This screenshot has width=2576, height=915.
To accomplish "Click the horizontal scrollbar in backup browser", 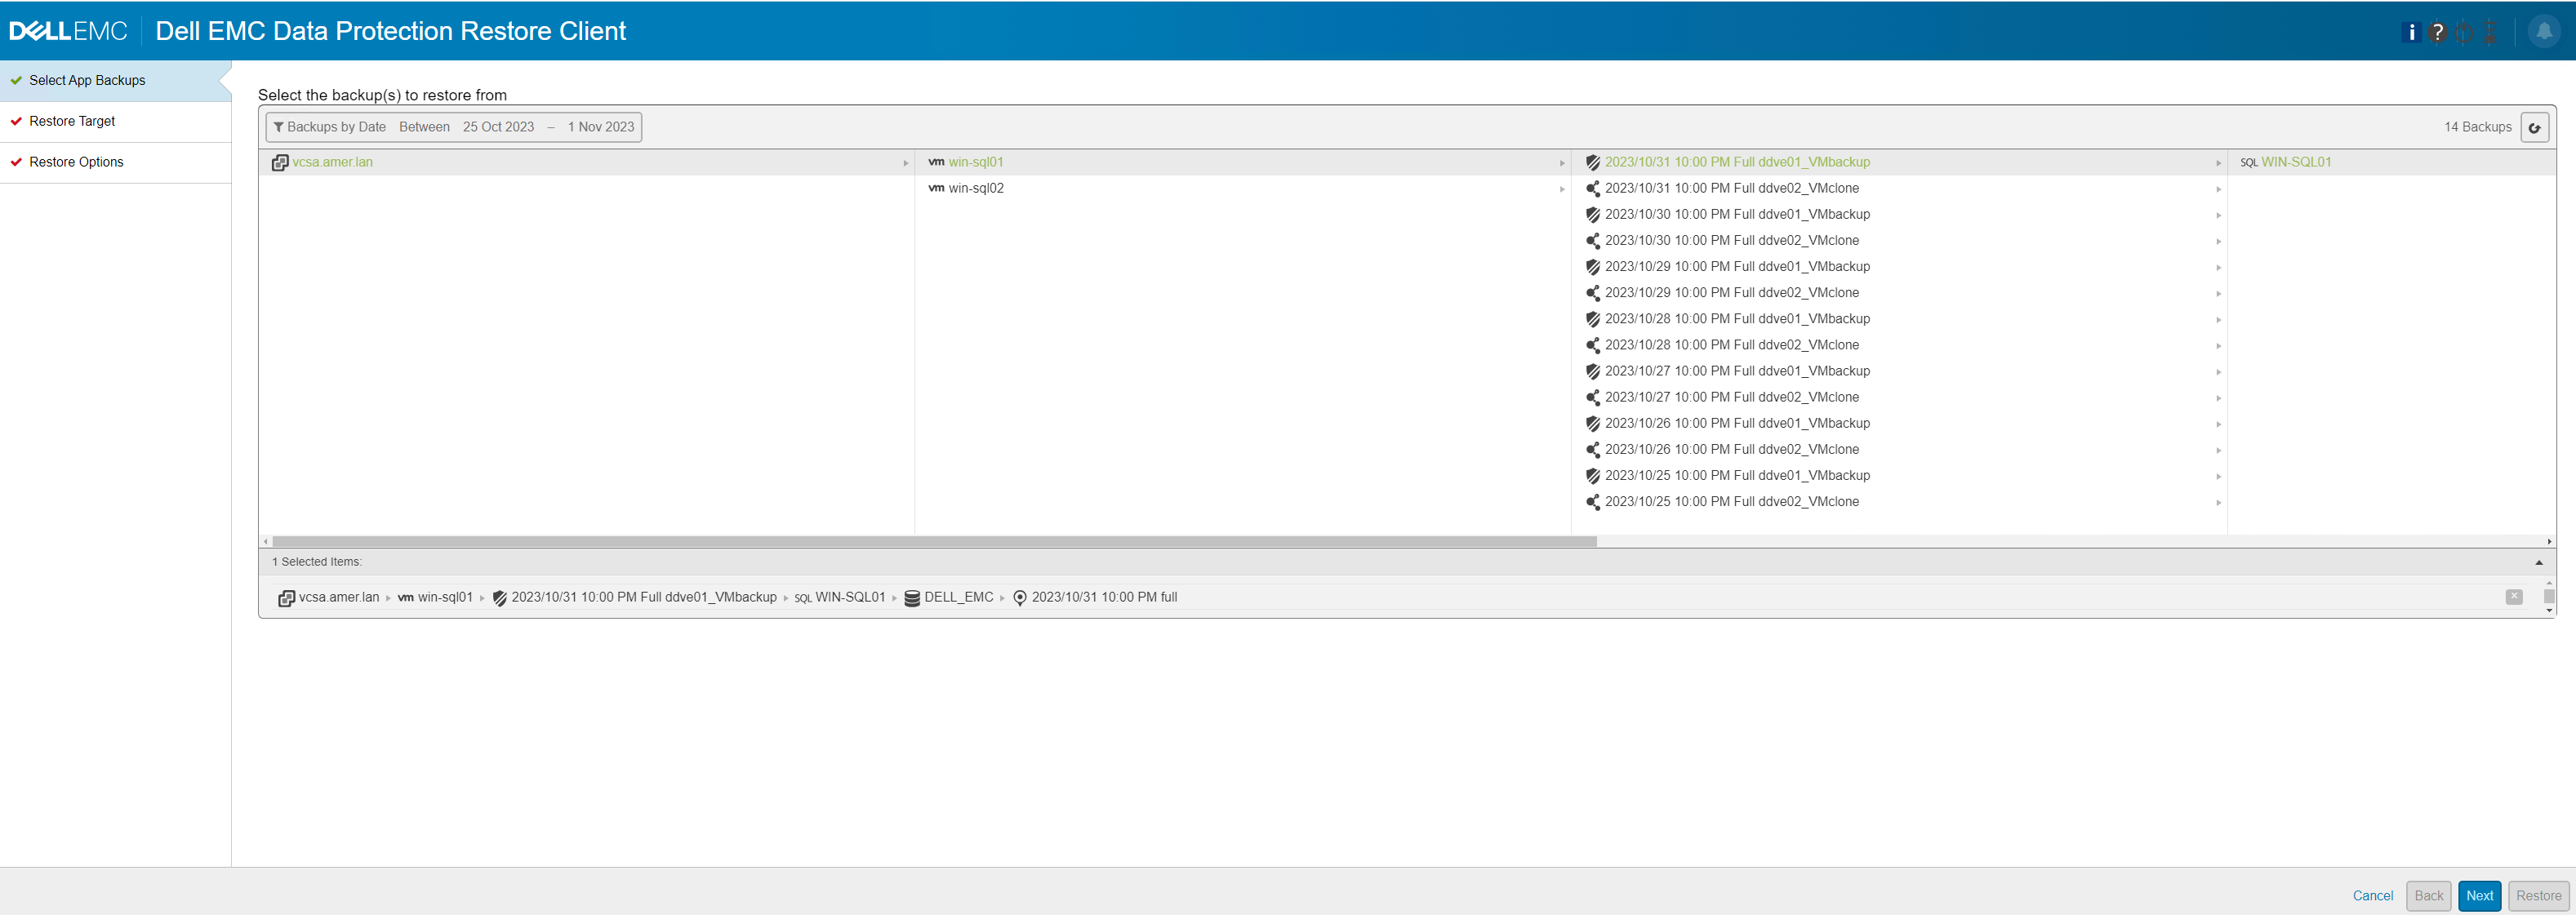I will pos(933,541).
